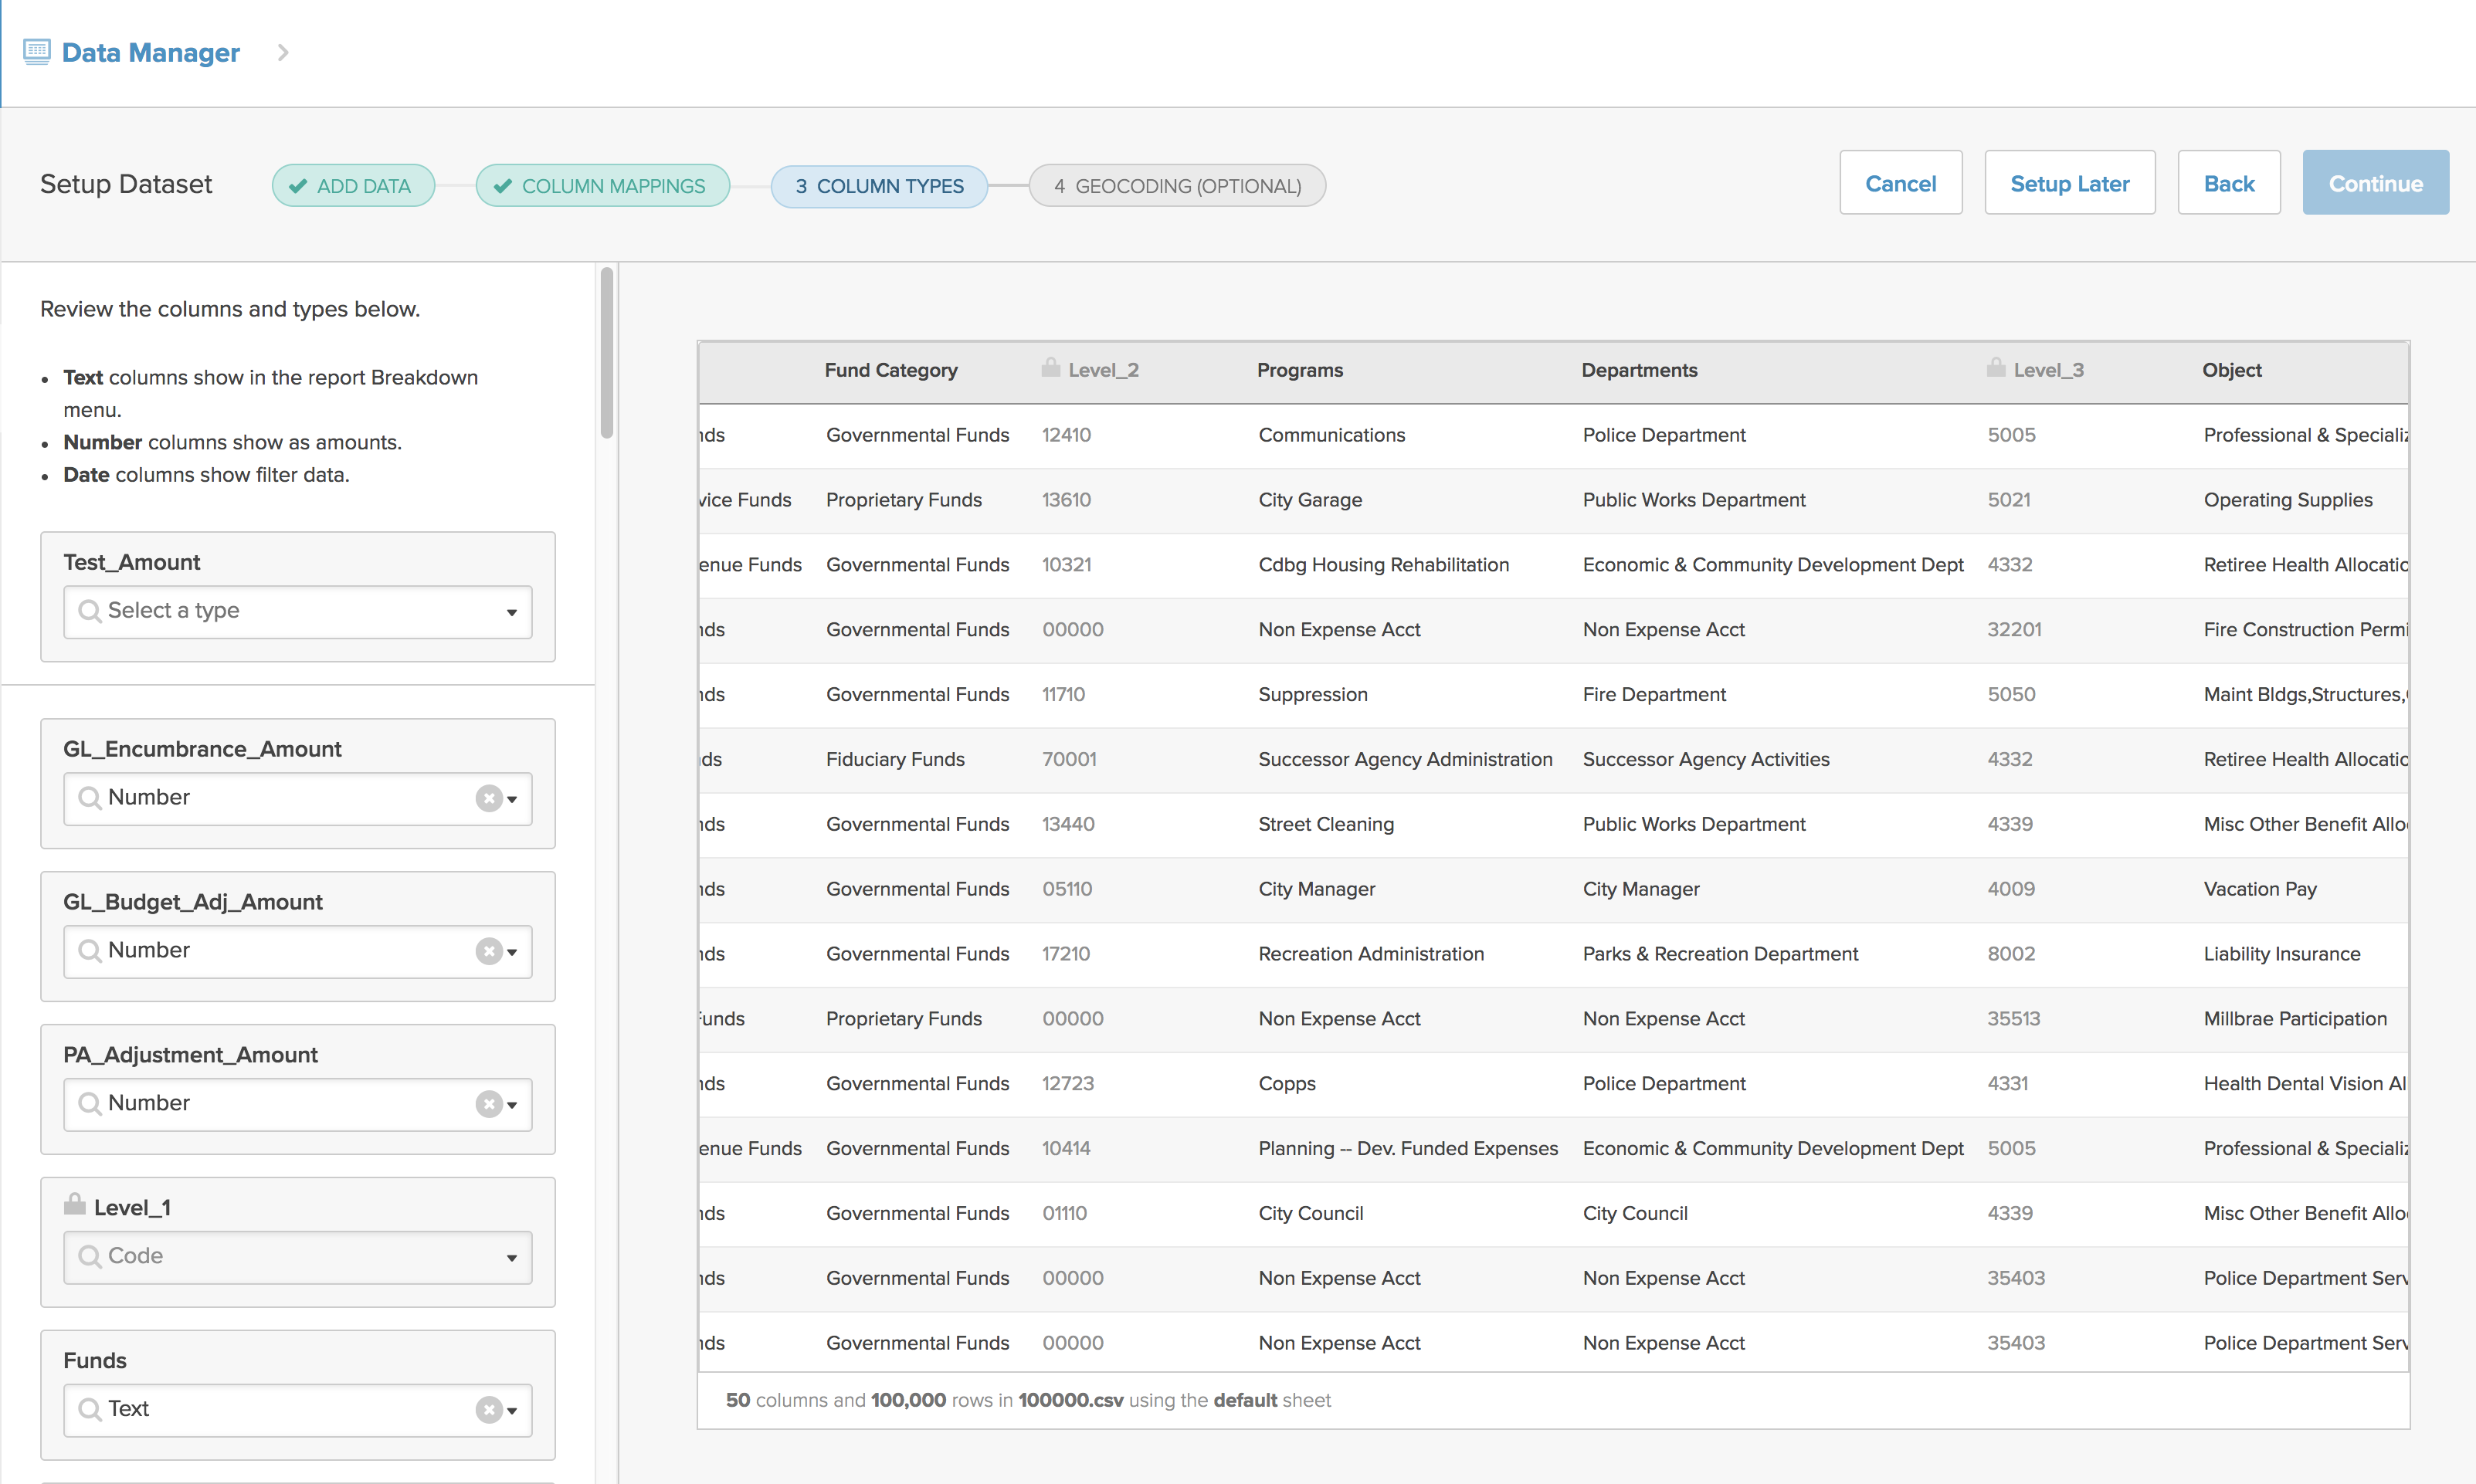Click the 'Operating Supplies' cell
This screenshot has height=1484, width=2476.
[2288, 500]
